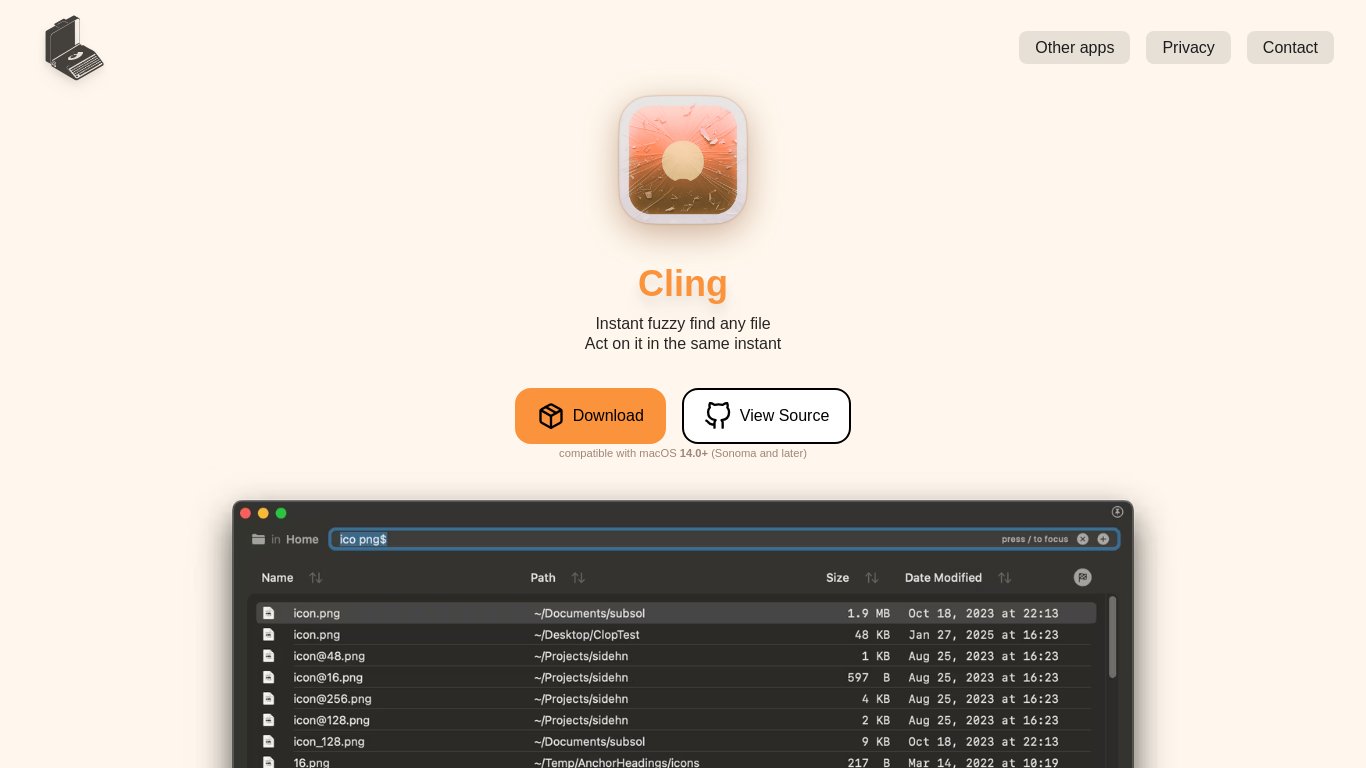1366x768 pixels.
Task: Click the file icon for icon@16.png
Action: coord(268,677)
